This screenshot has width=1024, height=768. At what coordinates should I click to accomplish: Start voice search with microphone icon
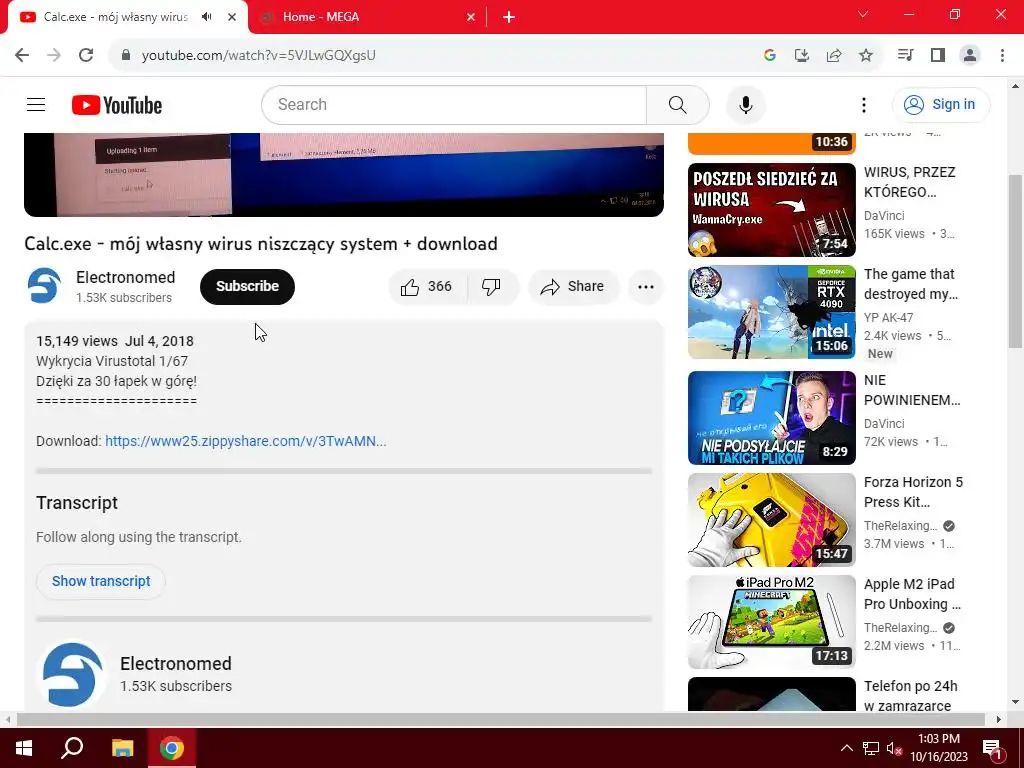point(745,104)
